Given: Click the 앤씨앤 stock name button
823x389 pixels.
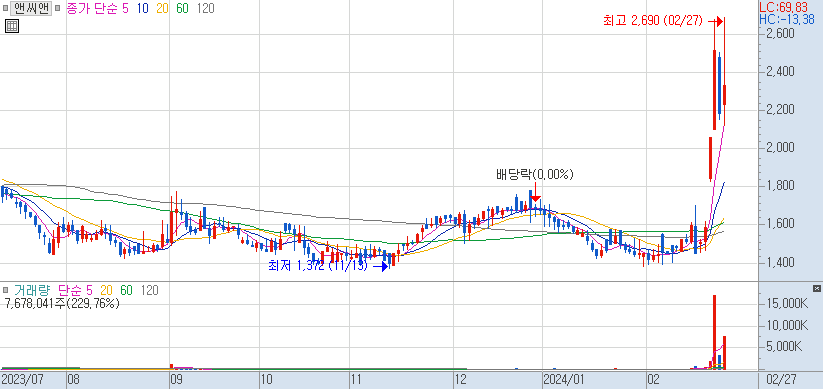Looking at the screenshot, I should click(31, 8).
